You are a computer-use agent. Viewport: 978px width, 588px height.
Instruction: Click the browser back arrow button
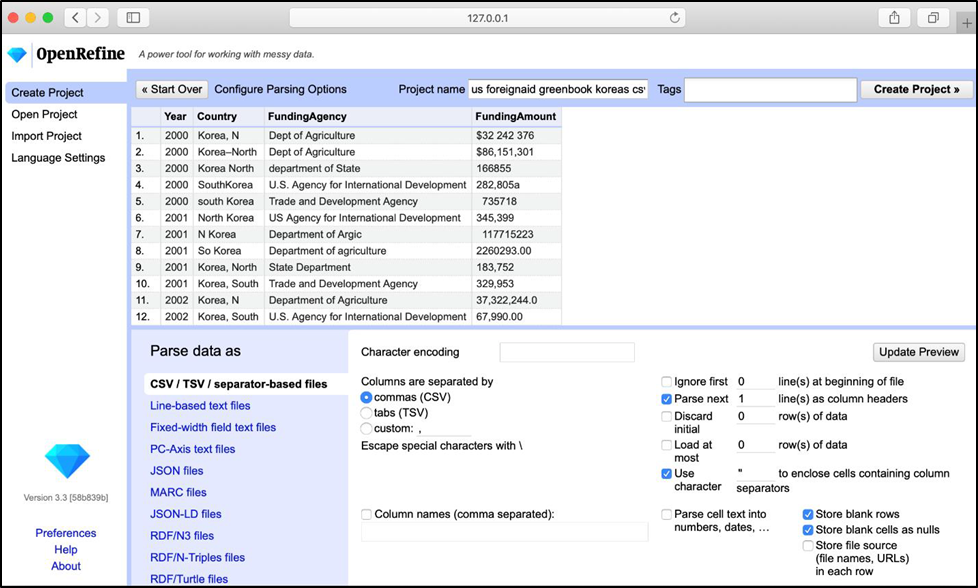click(x=76, y=18)
